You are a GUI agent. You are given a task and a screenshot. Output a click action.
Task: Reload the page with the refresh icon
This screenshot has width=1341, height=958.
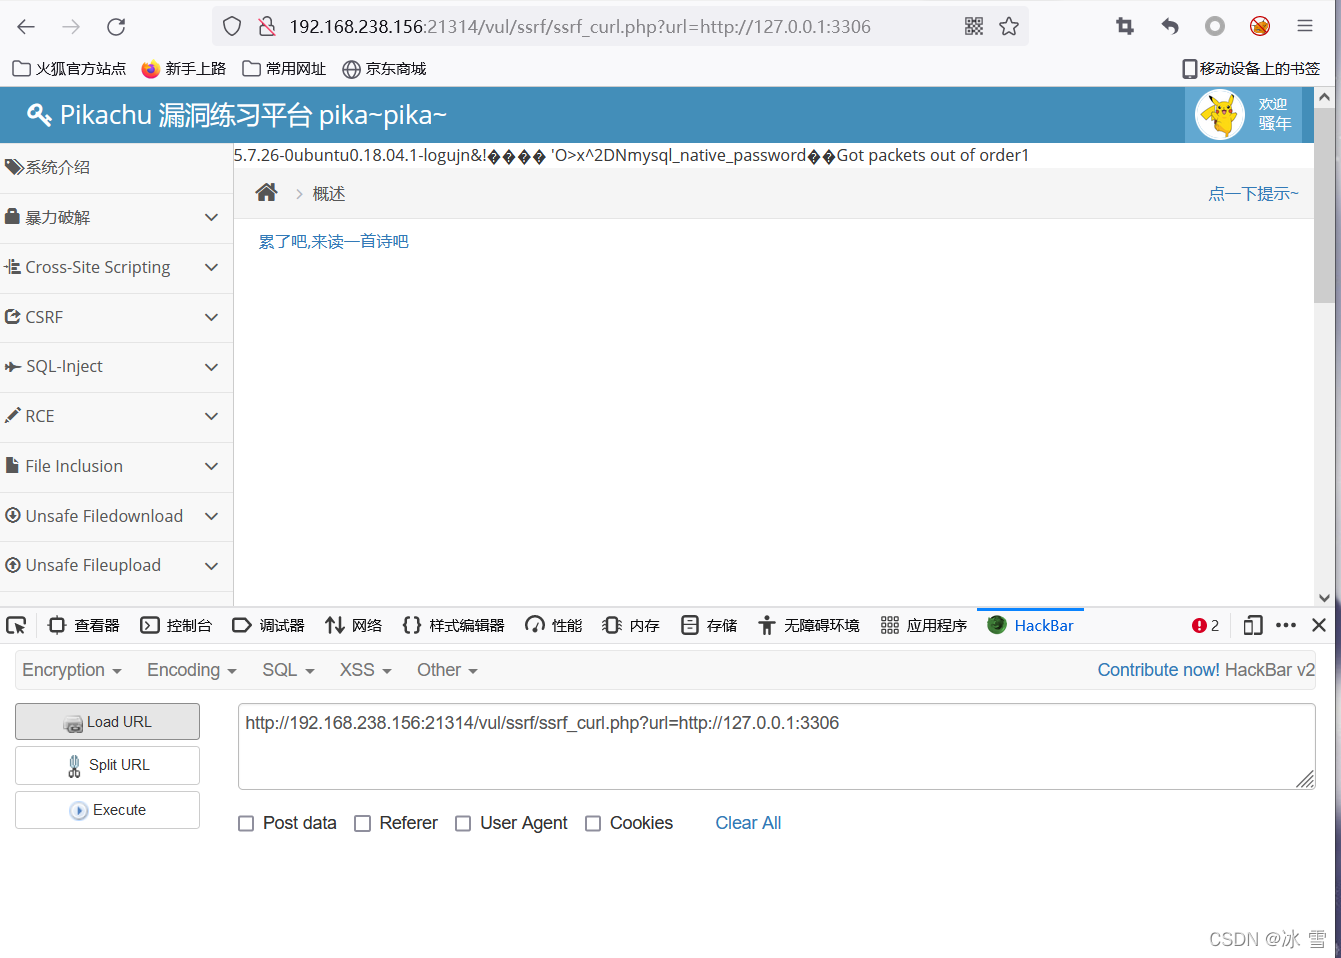(x=116, y=27)
